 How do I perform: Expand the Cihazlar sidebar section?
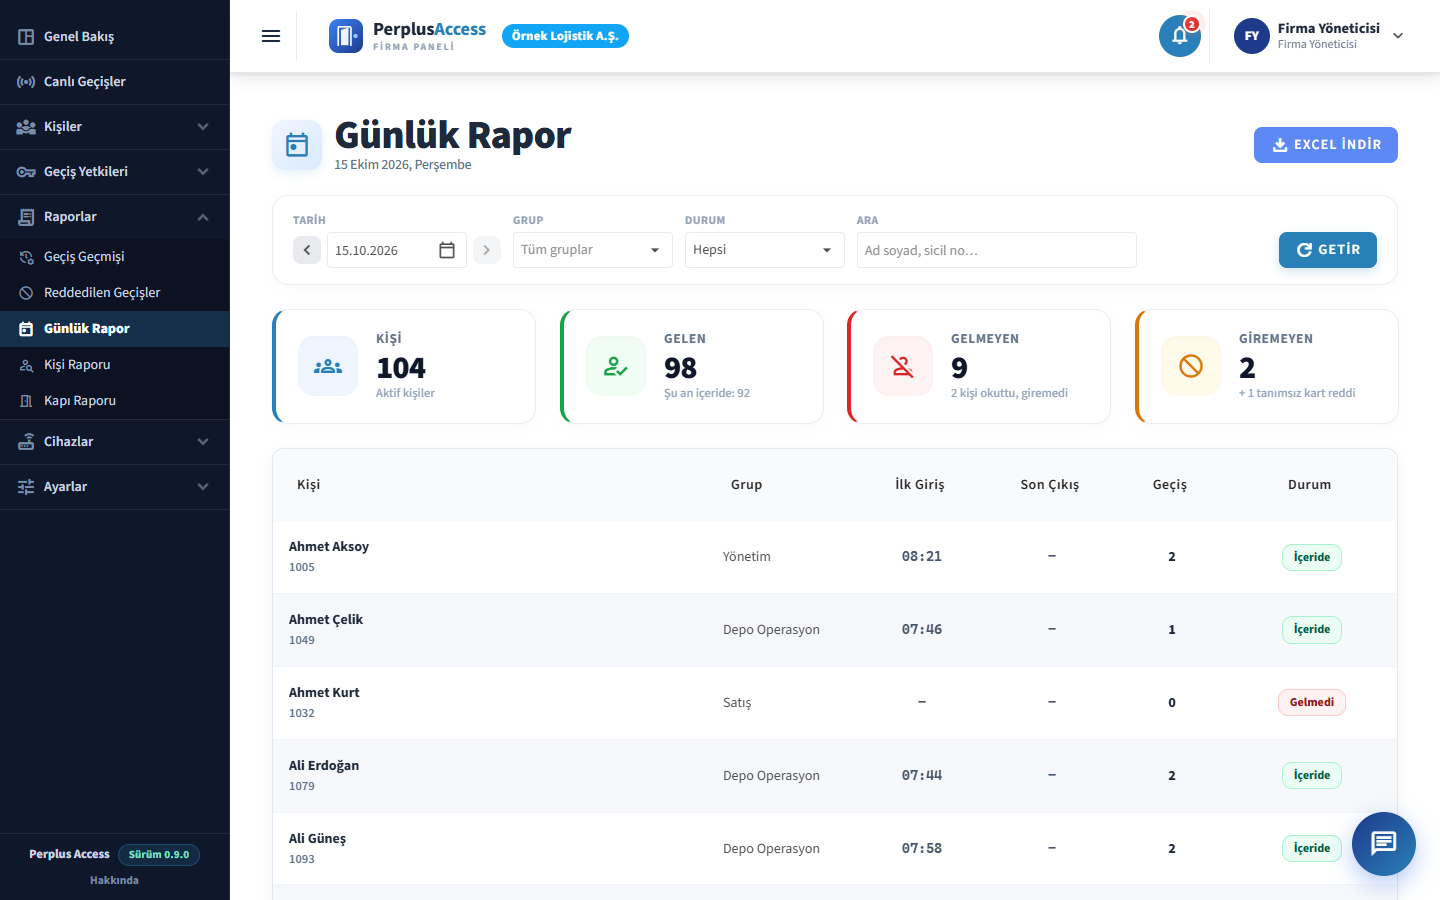click(x=115, y=442)
